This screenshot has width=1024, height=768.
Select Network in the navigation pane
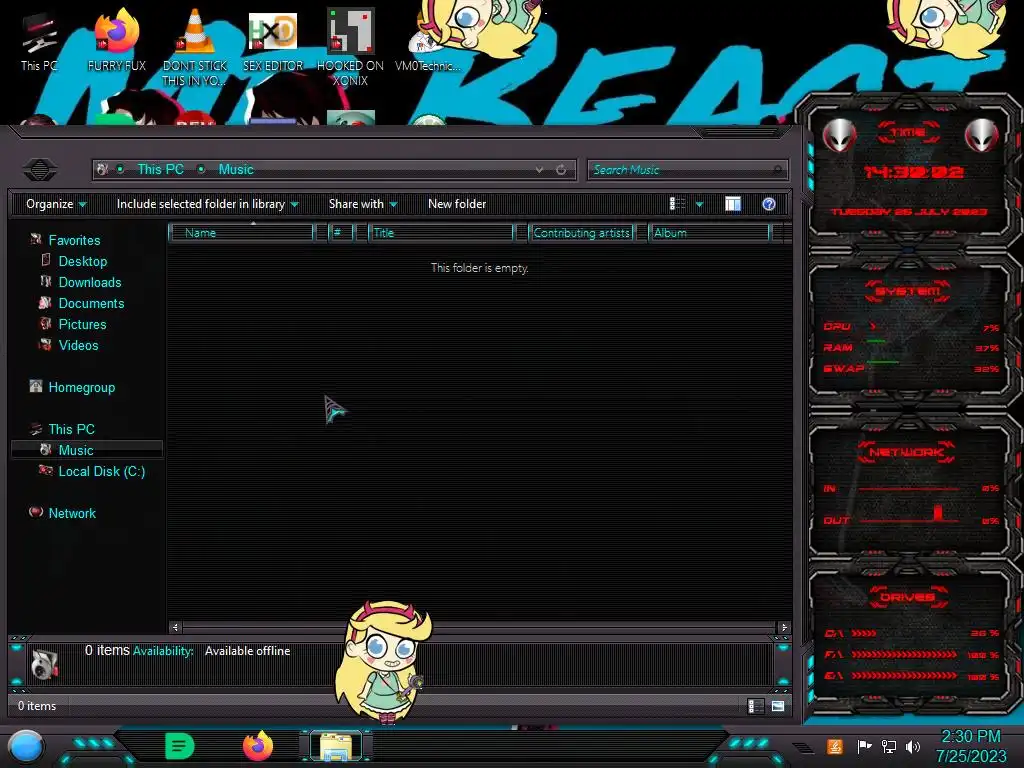coord(72,513)
